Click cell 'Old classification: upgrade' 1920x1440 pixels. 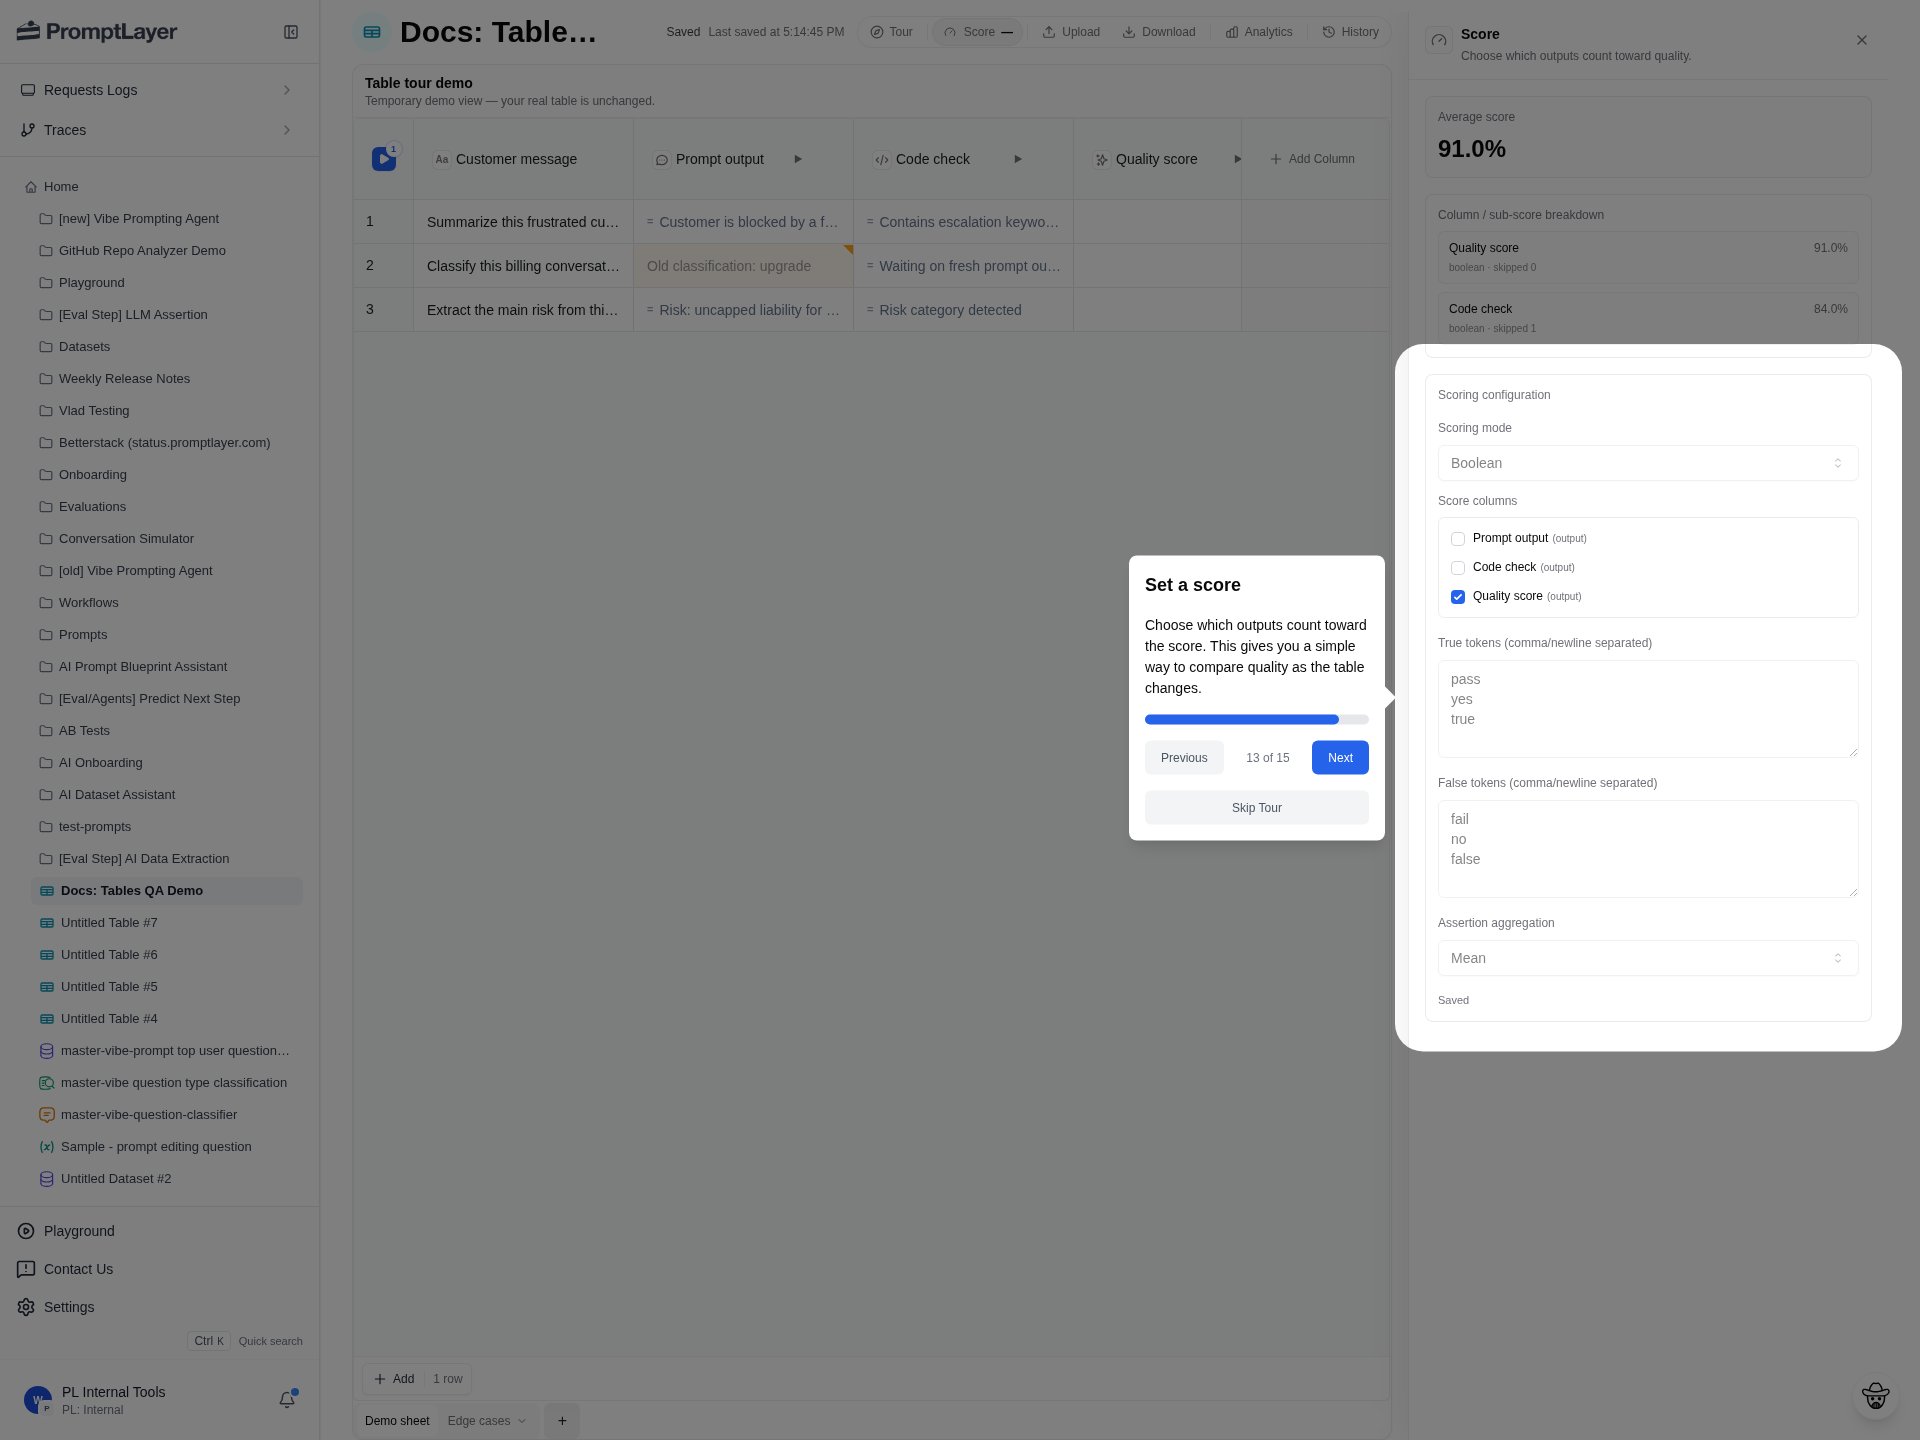pyautogui.click(x=743, y=266)
